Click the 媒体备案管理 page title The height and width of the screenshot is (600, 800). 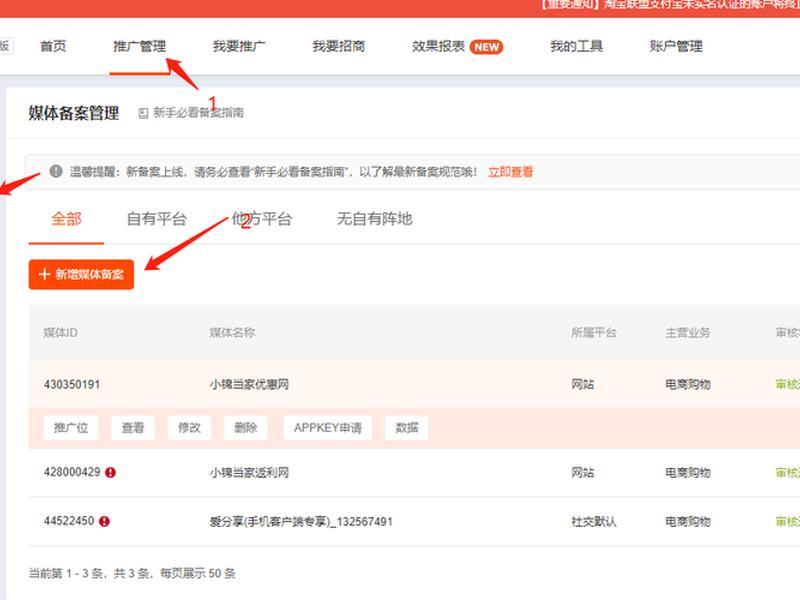coord(73,113)
